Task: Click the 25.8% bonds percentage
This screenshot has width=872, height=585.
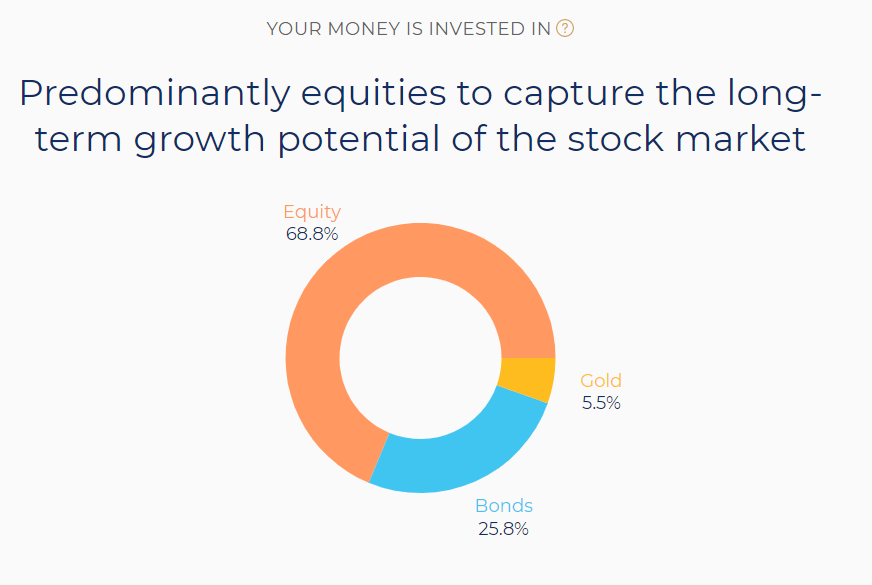Action: (x=503, y=528)
